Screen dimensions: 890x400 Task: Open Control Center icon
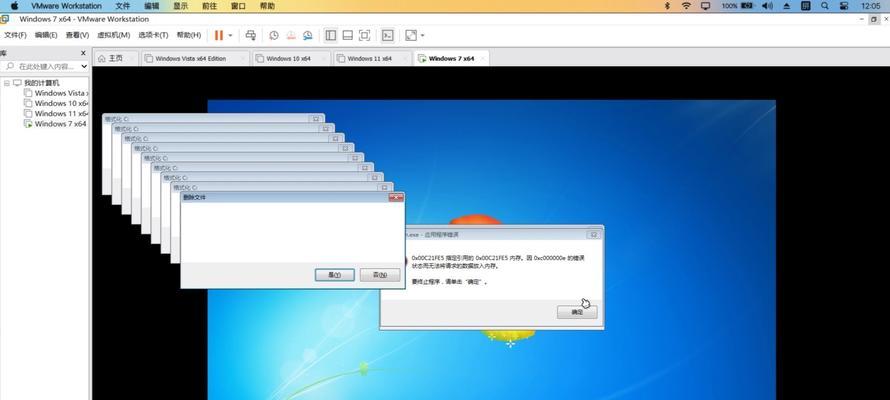point(844,6)
